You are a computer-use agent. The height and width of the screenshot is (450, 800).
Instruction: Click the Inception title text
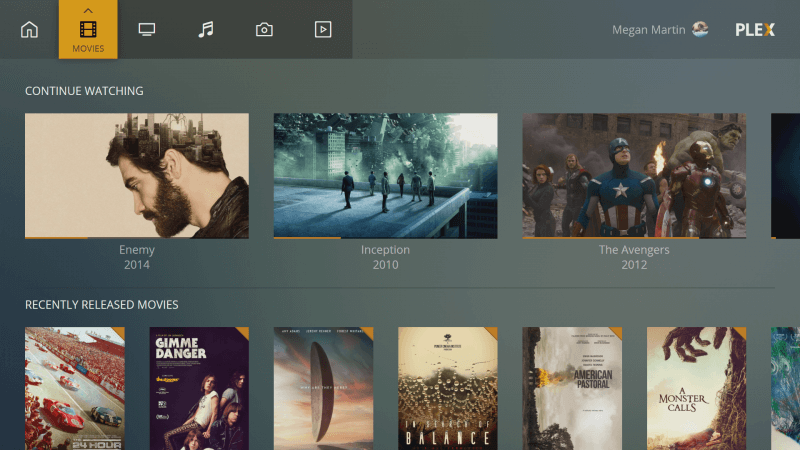coord(385,250)
